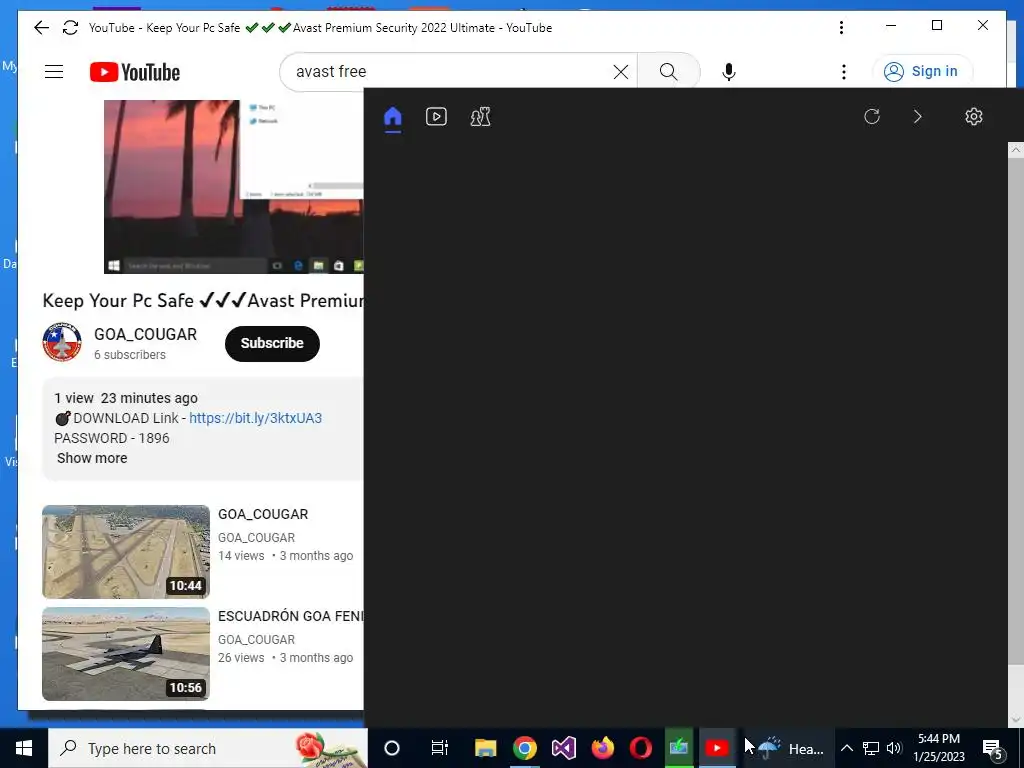The image size is (1024, 768).
Task: Open suggested video titled GOA_COUGAR
Action: (263, 514)
